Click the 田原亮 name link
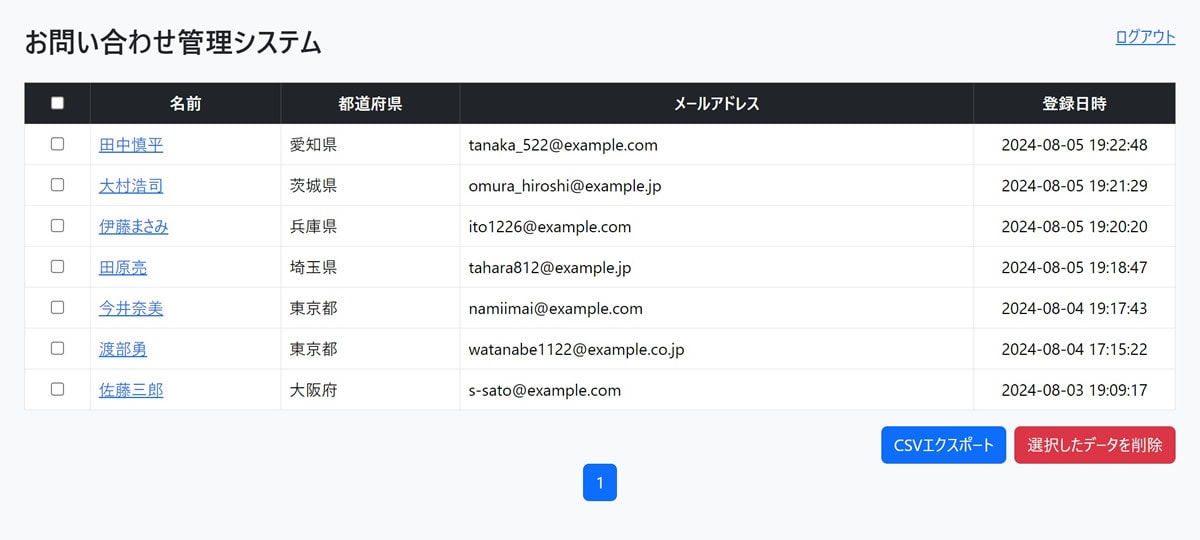 pos(123,268)
